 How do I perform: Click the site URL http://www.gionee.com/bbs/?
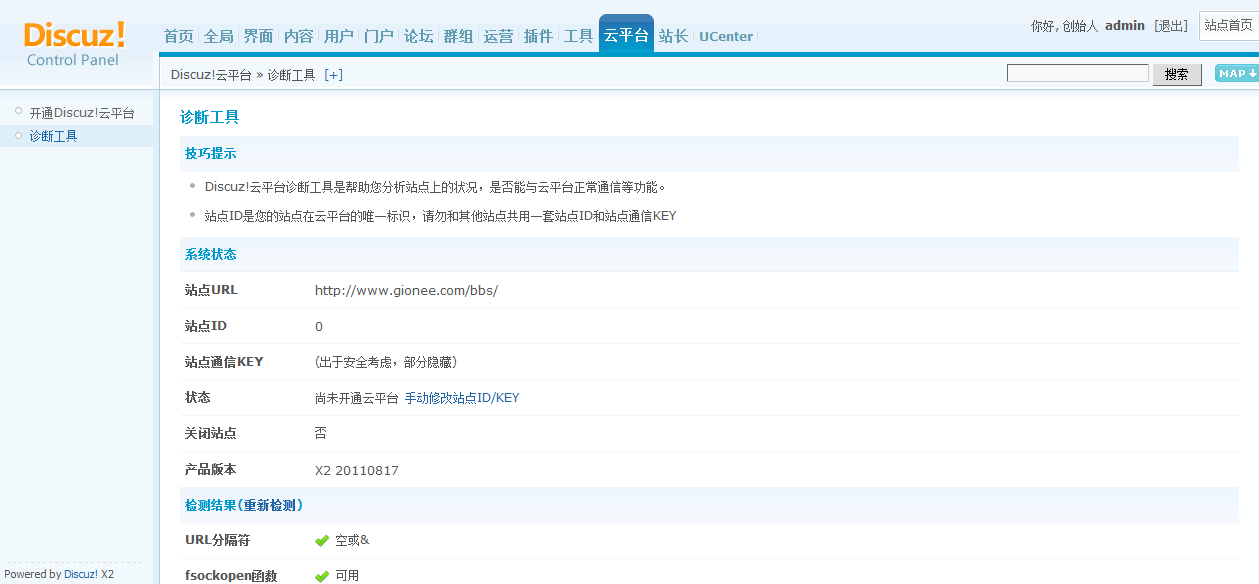pyautogui.click(x=406, y=291)
